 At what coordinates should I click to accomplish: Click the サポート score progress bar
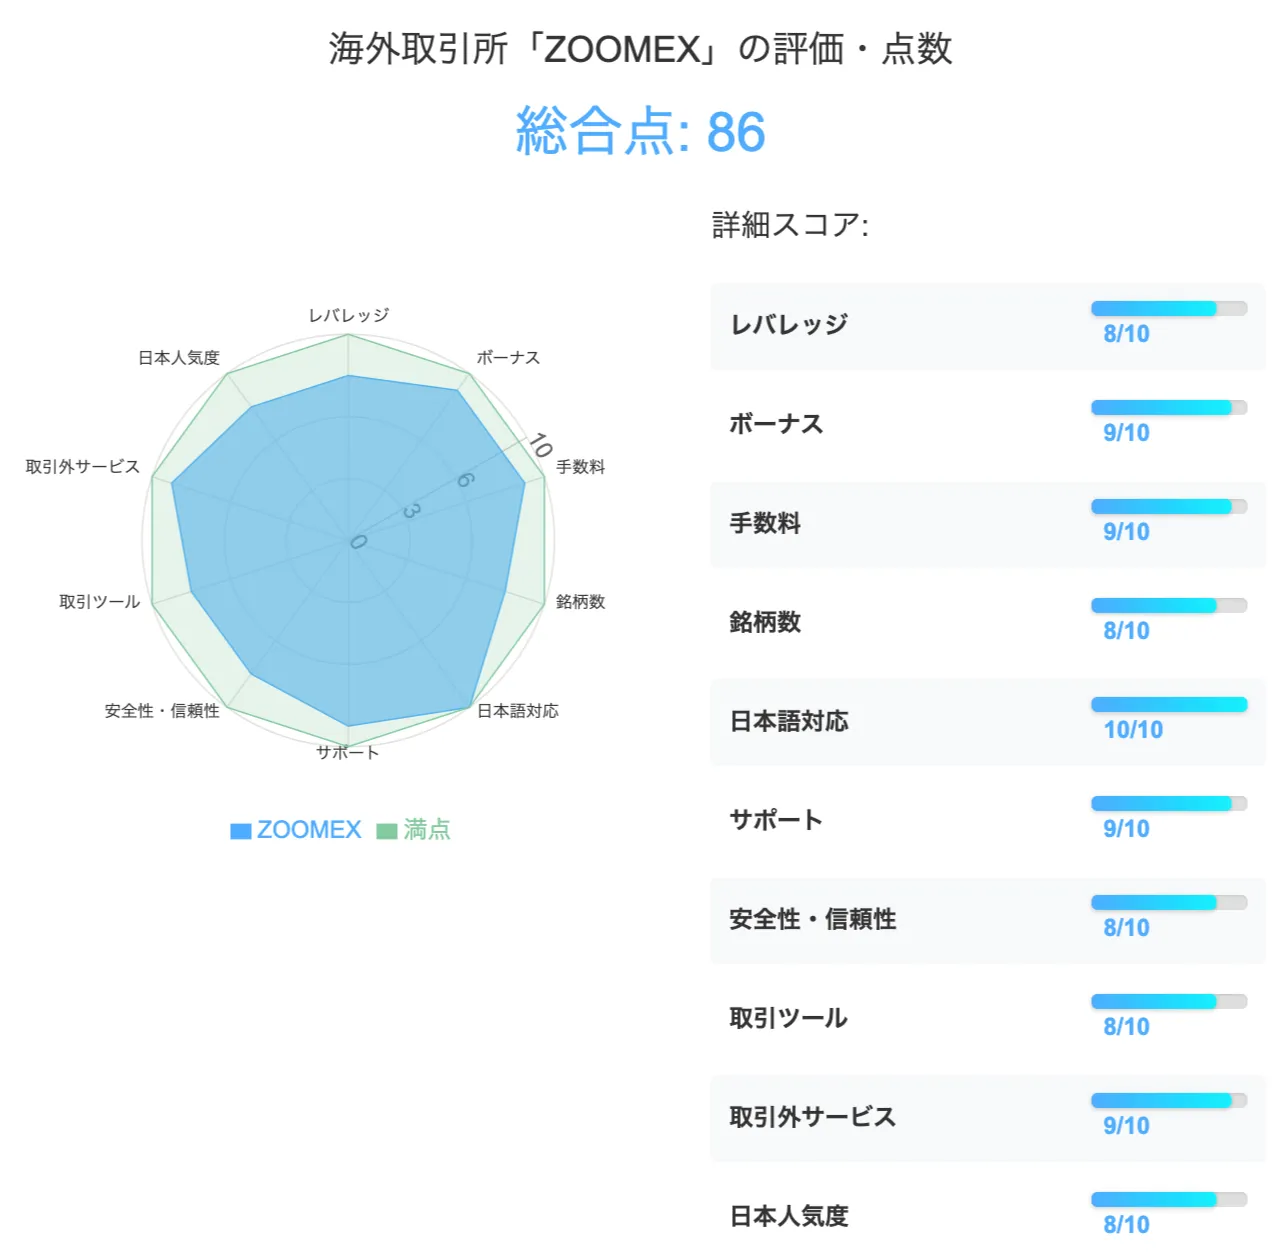[x=1169, y=804]
